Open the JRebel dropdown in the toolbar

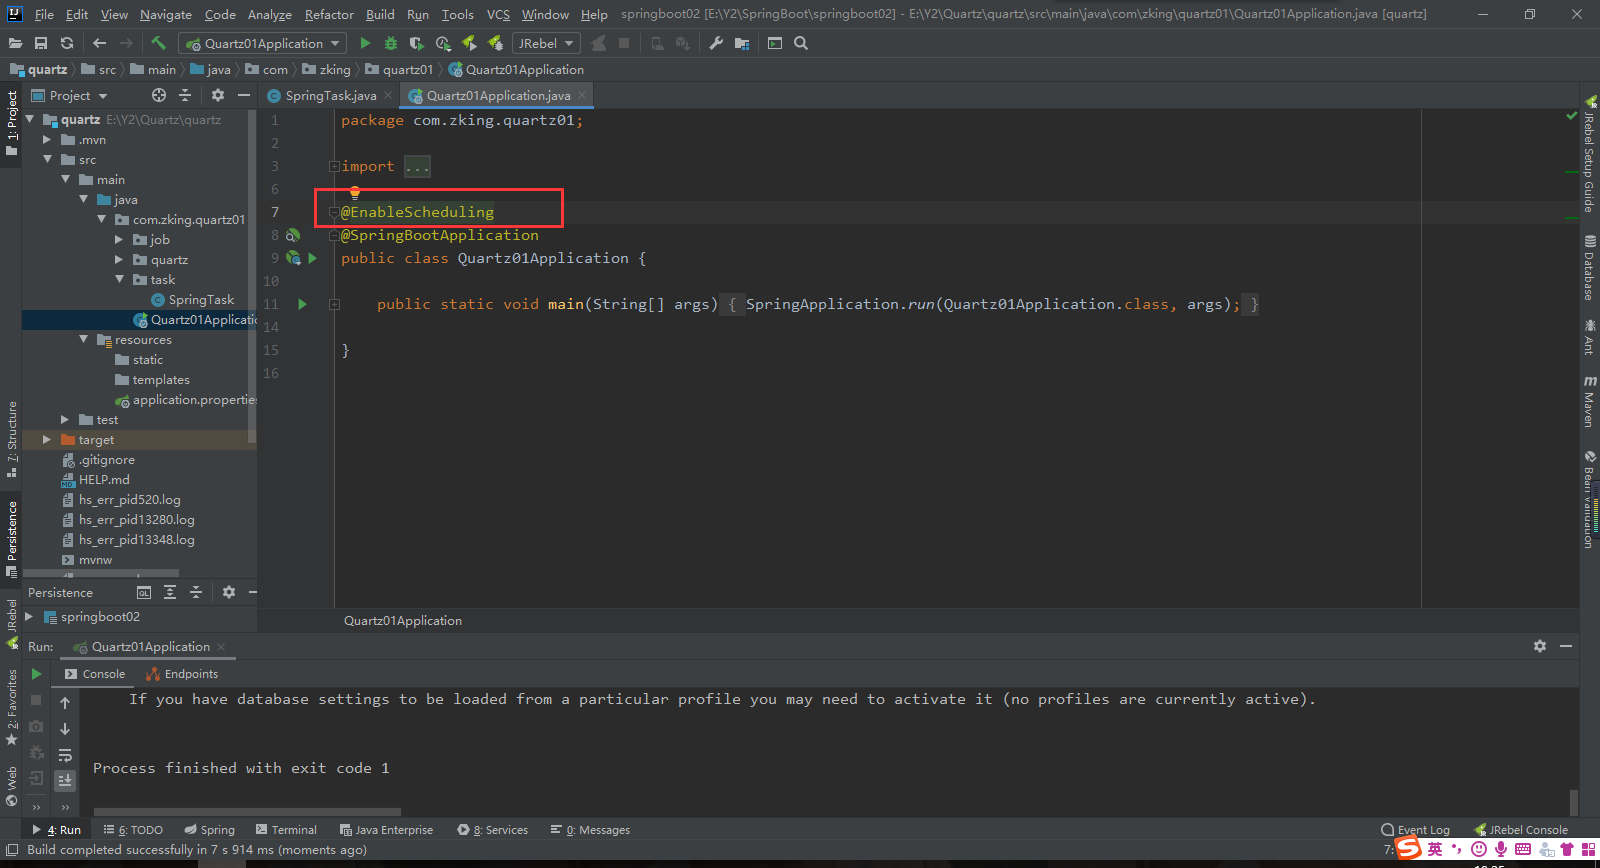(x=546, y=43)
